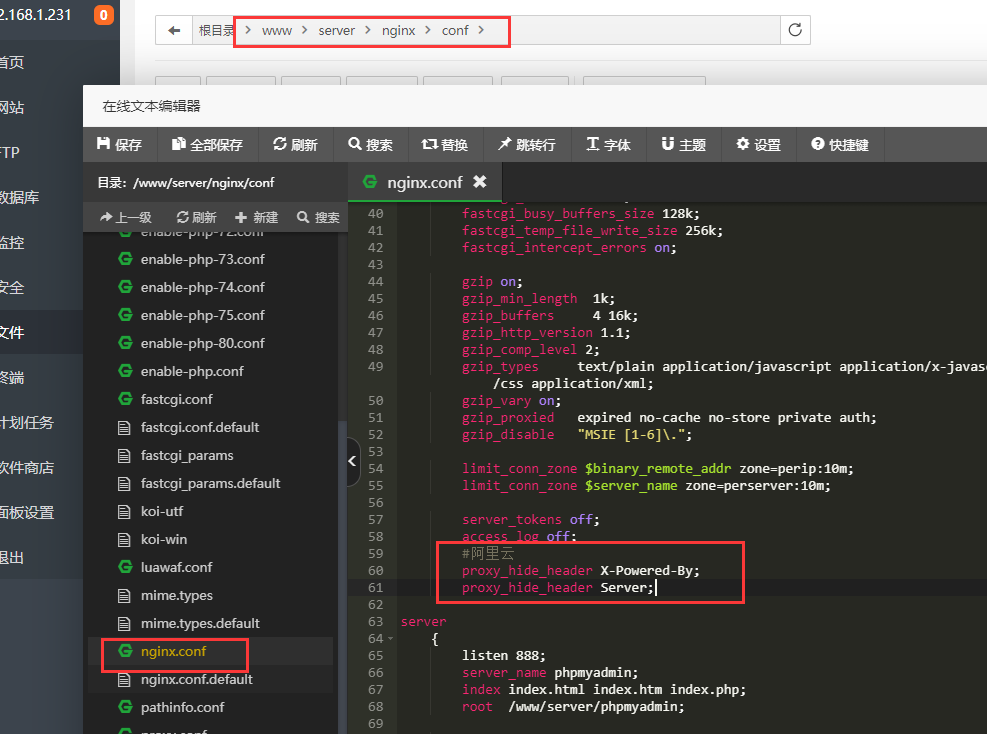Click the reload icon in path bar
Screen dimensions: 987x734
coord(795,30)
